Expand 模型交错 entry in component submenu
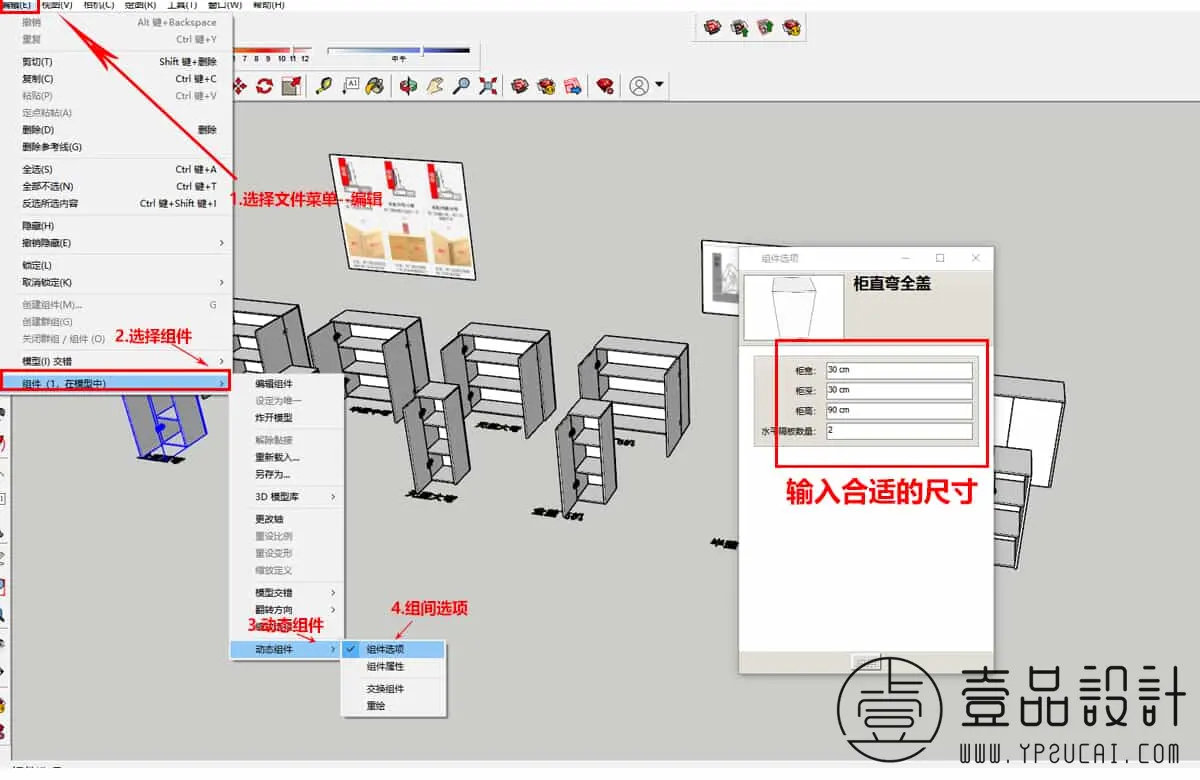The height and width of the screenshot is (780, 1200). tap(286, 593)
